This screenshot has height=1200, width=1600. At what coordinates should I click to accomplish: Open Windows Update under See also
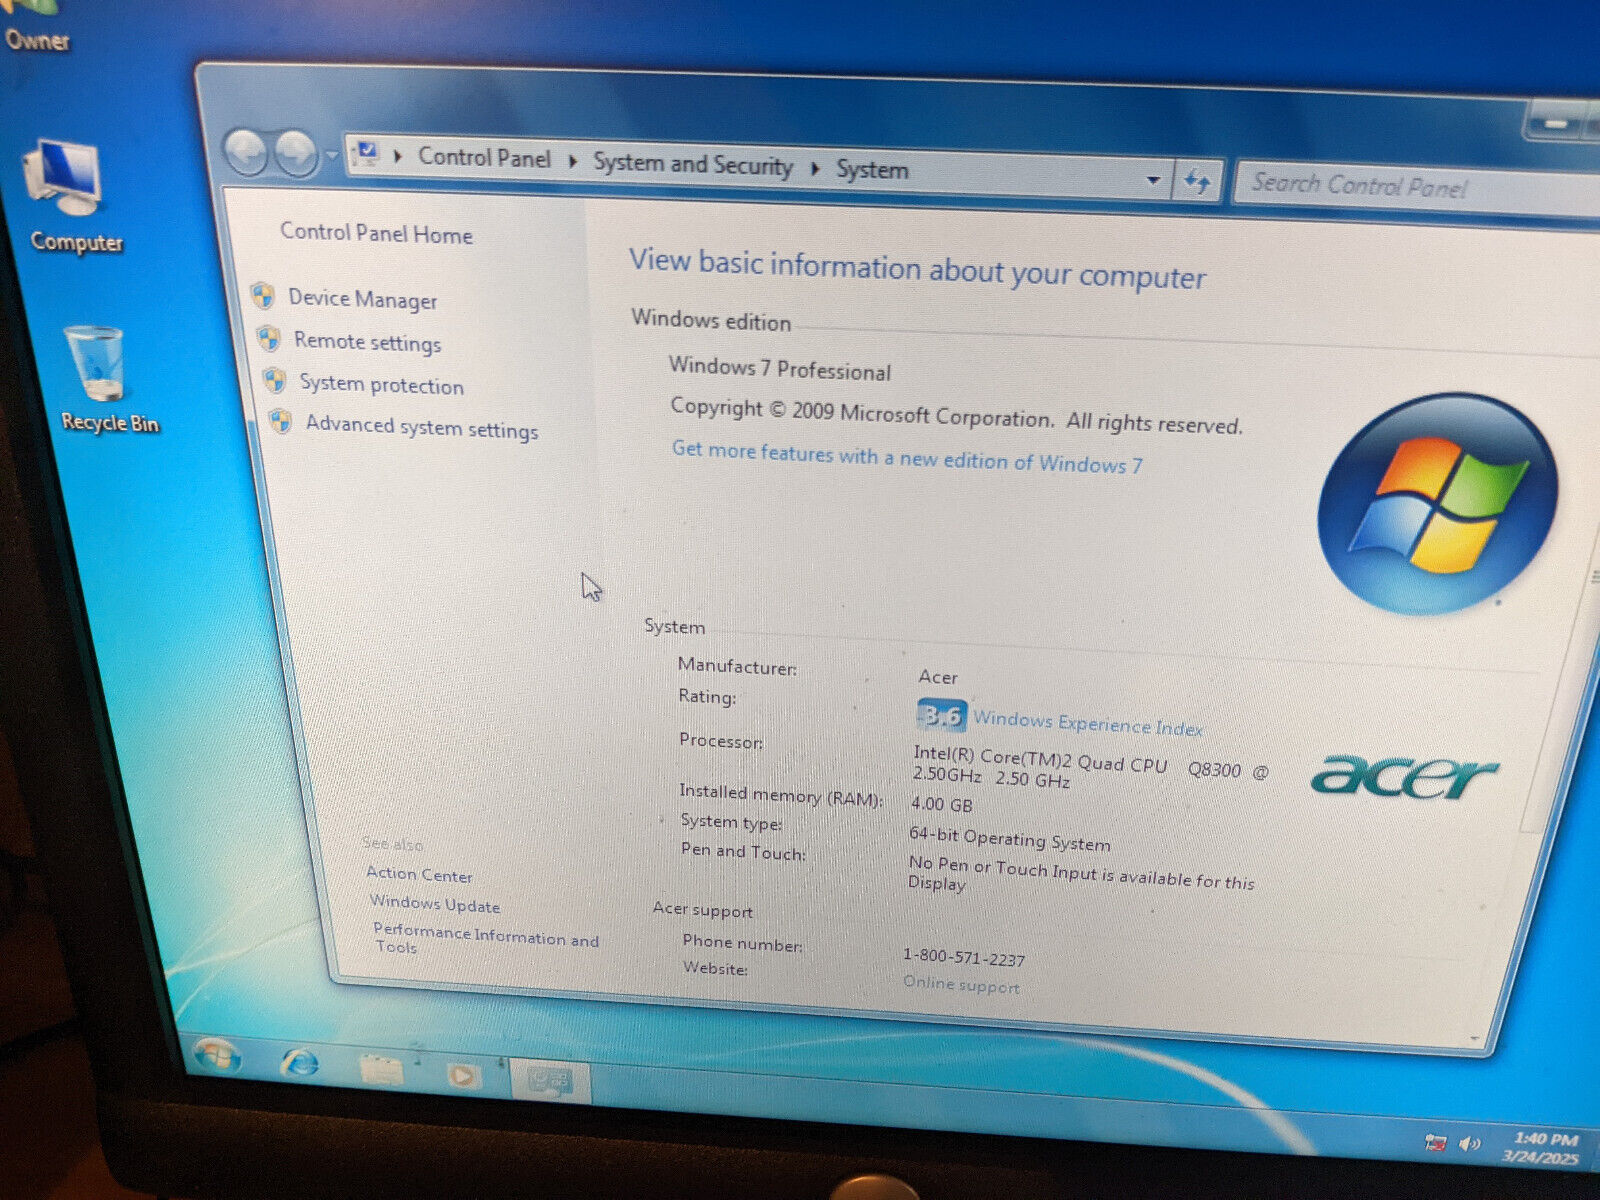pyautogui.click(x=435, y=904)
